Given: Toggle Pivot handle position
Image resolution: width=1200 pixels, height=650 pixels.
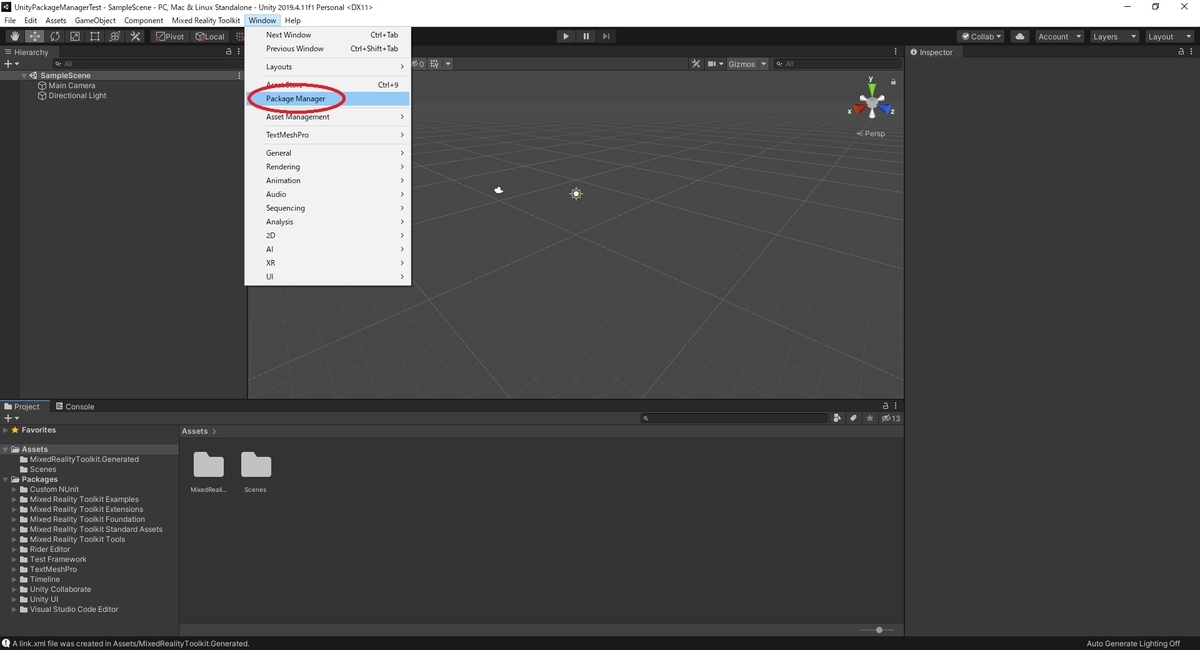Looking at the screenshot, I should [x=170, y=37].
